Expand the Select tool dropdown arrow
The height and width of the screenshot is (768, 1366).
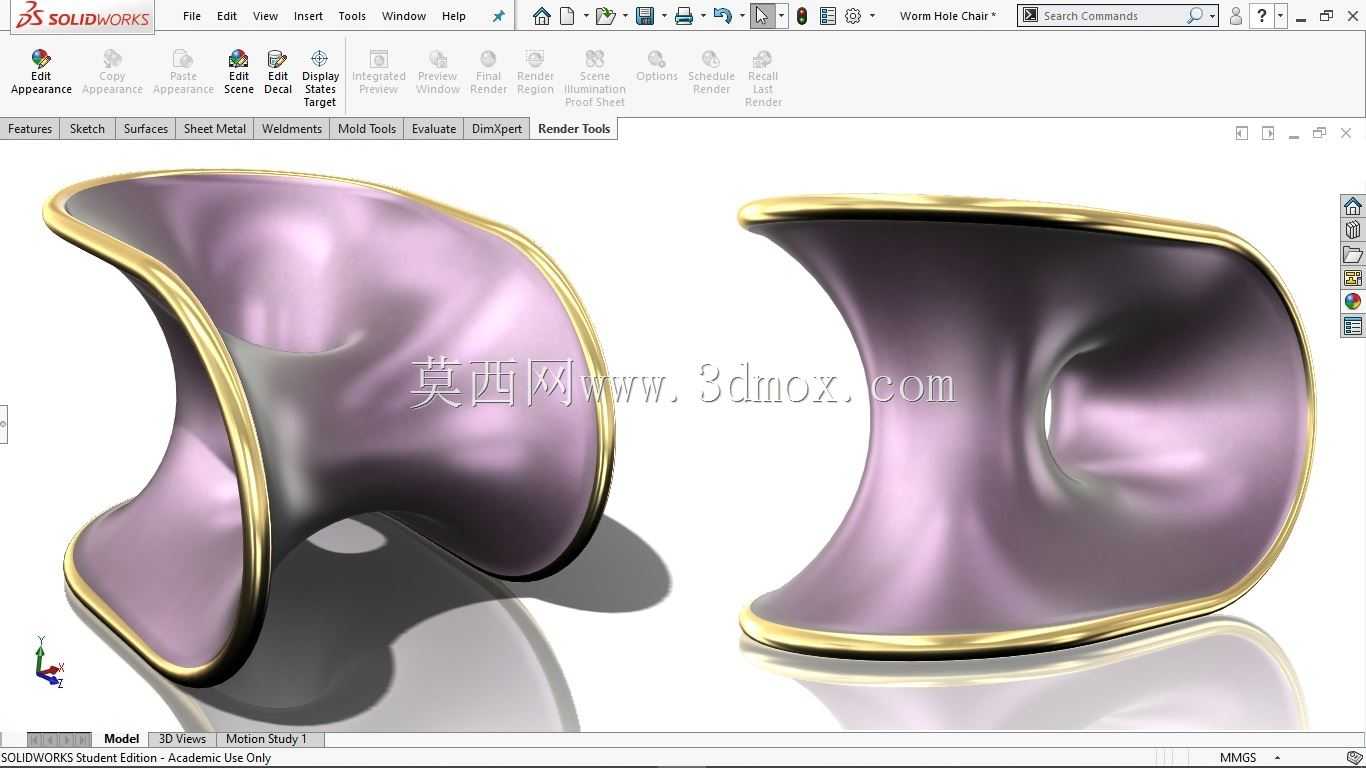(781, 16)
